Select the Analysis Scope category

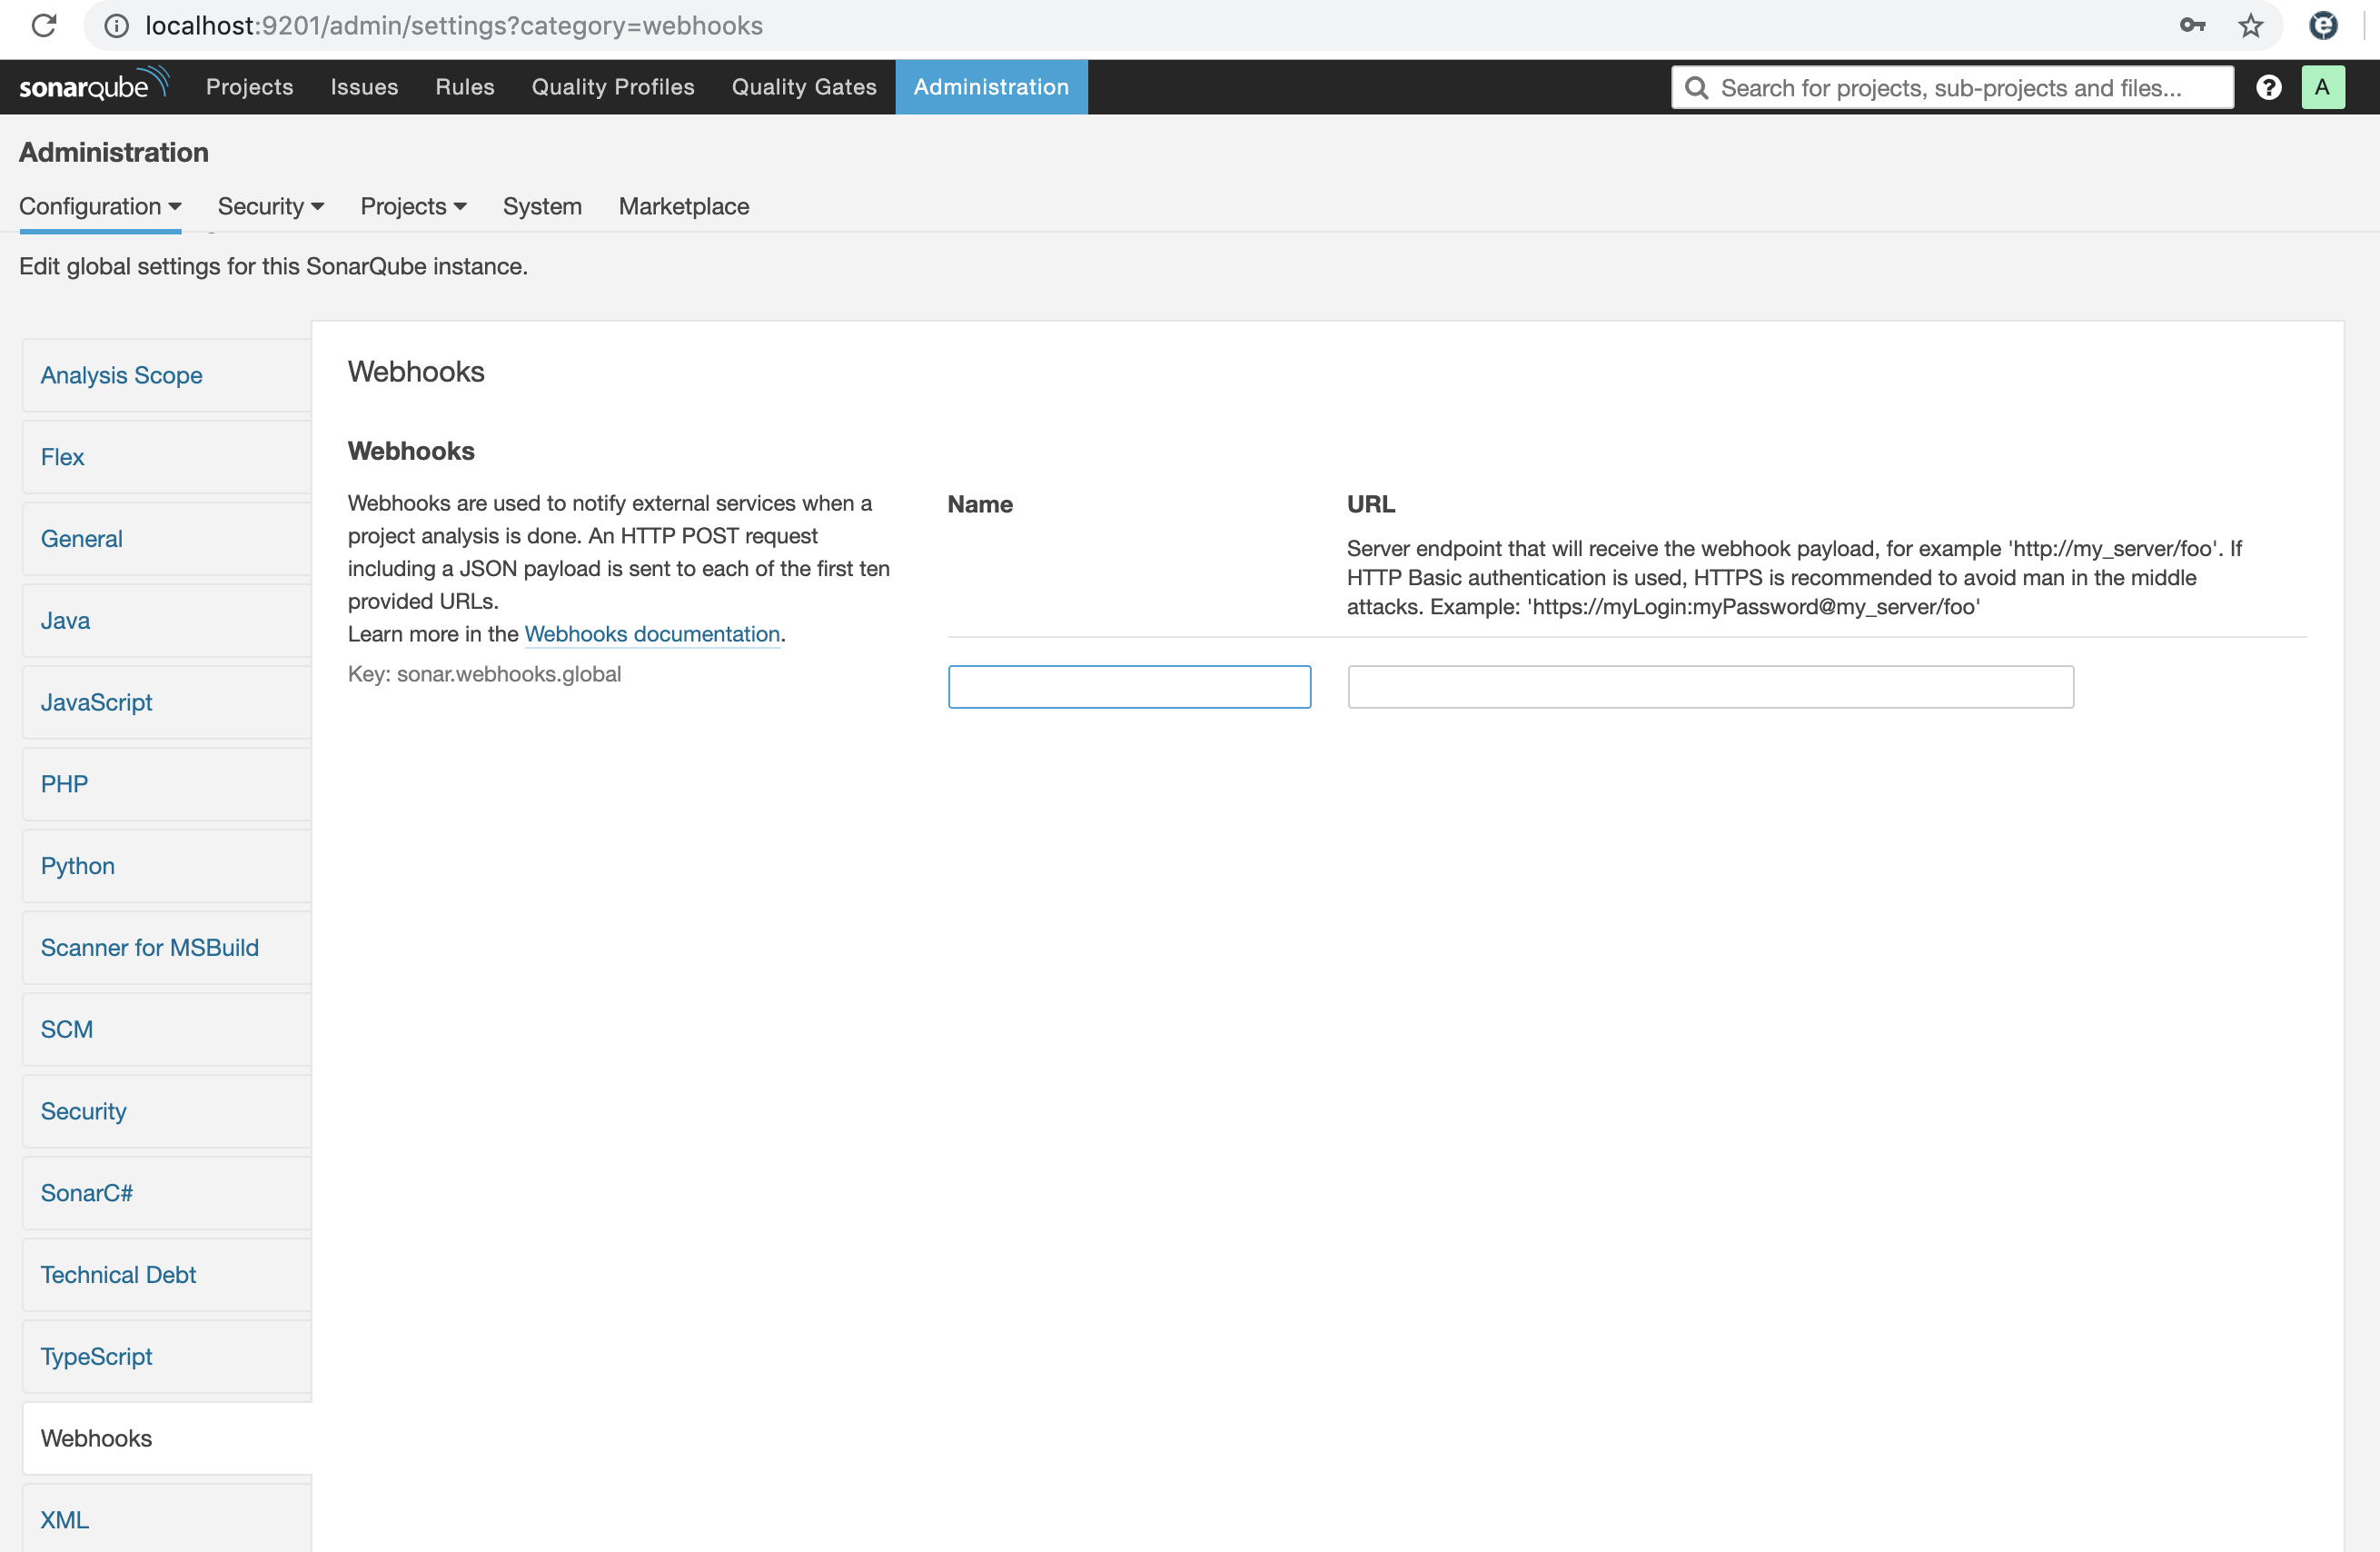click(121, 375)
